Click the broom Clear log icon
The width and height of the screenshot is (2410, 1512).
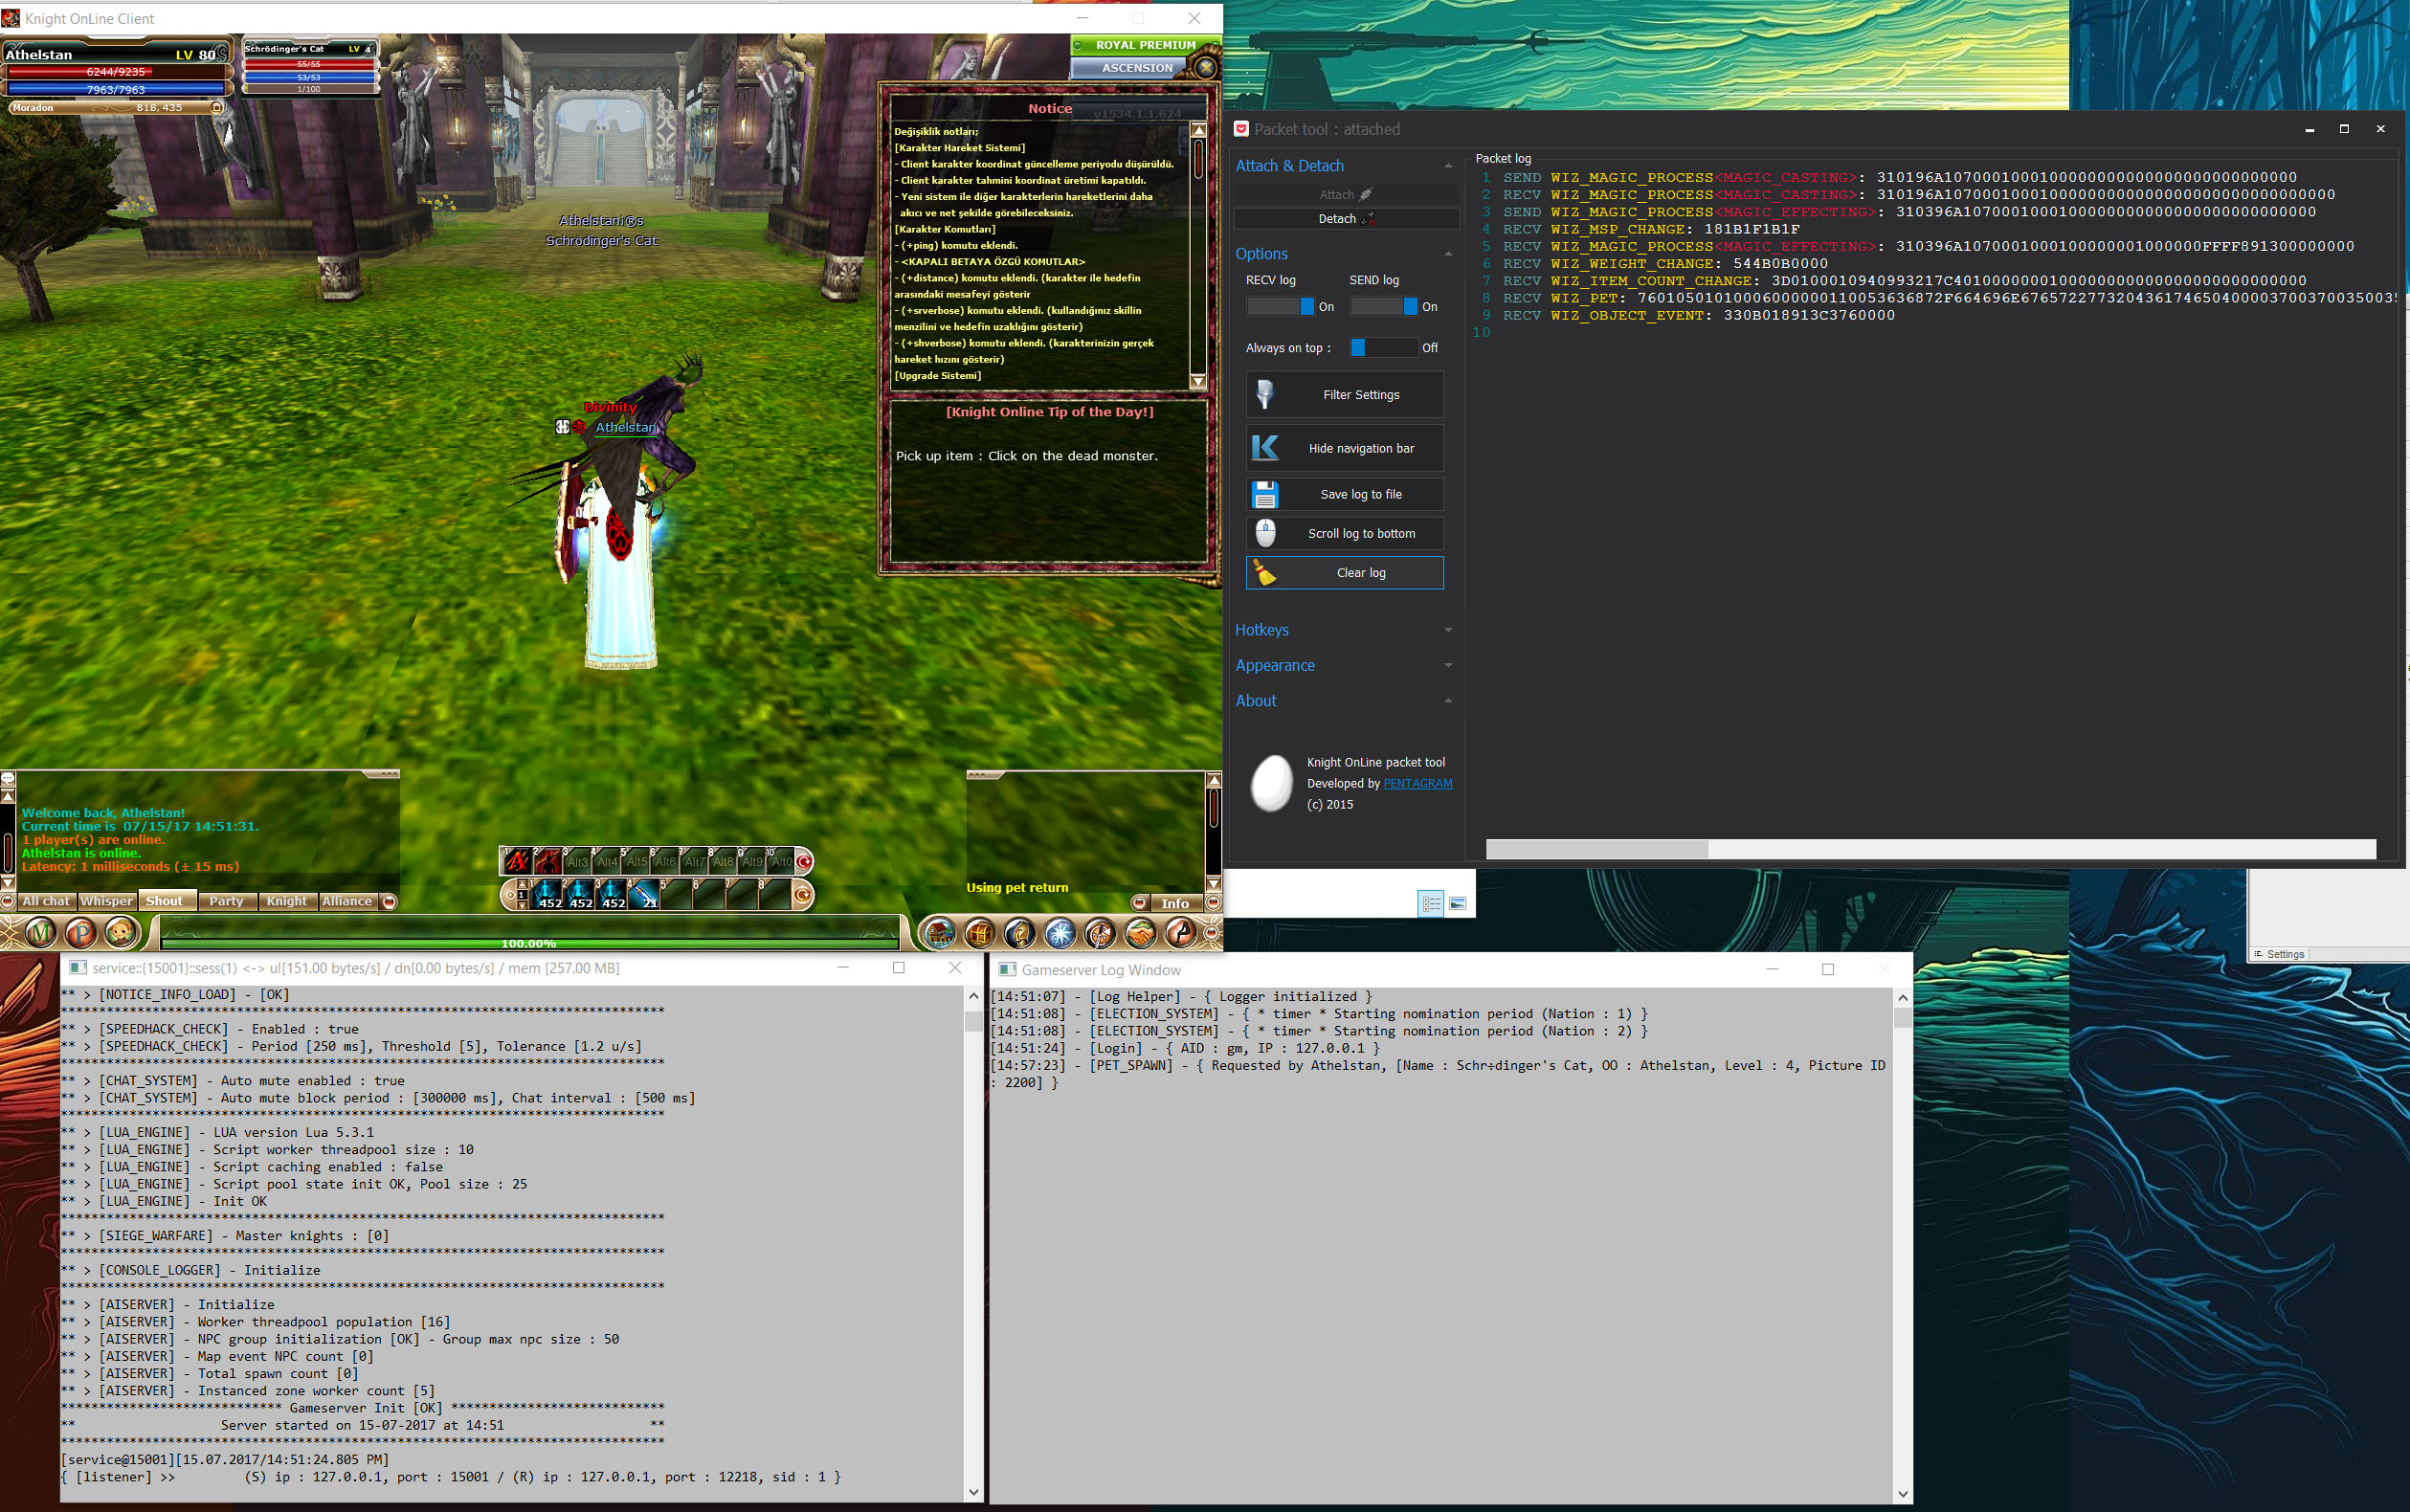pyautogui.click(x=1265, y=573)
